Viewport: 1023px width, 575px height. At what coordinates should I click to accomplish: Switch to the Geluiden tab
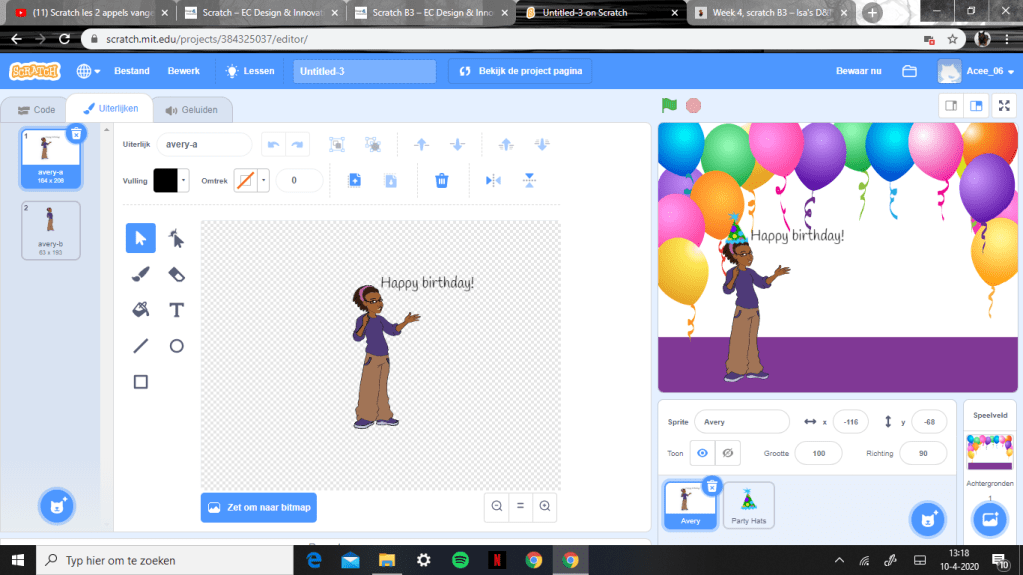[192, 110]
